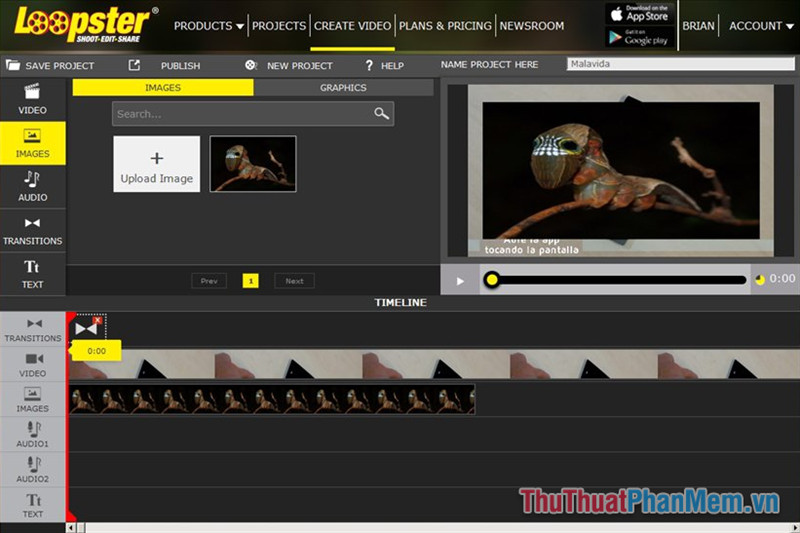The width and height of the screenshot is (800, 533).
Task: Click the Prev page button
Action: coord(209,281)
